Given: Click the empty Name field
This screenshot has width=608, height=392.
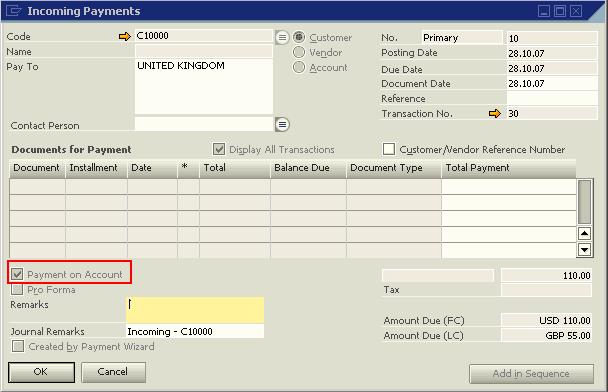Looking at the screenshot, I should [204, 51].
